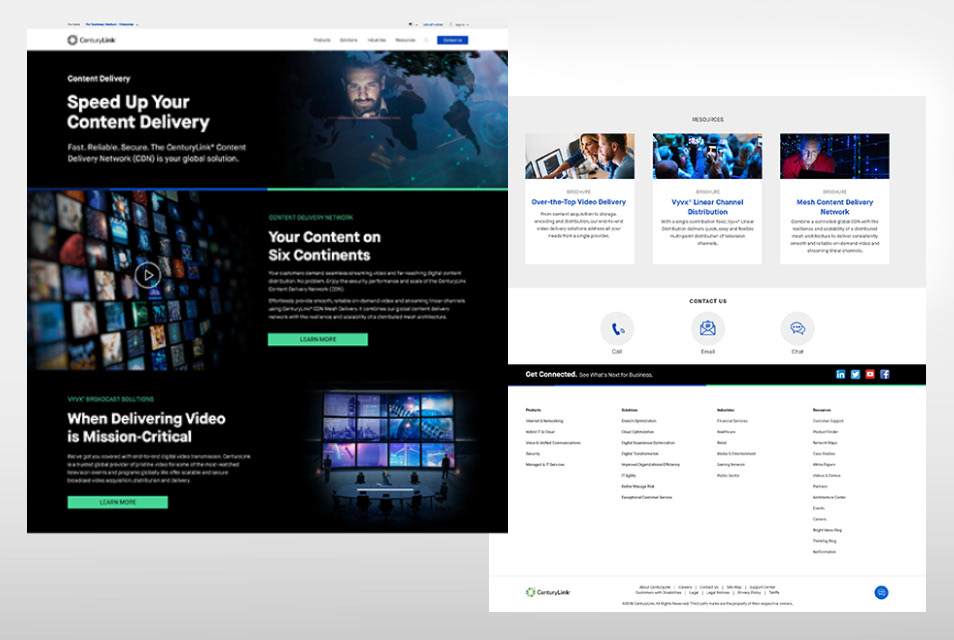This screenshot has width=954, height=640.
Task: Open the Products menu in the header
Action: click(322, 40)
